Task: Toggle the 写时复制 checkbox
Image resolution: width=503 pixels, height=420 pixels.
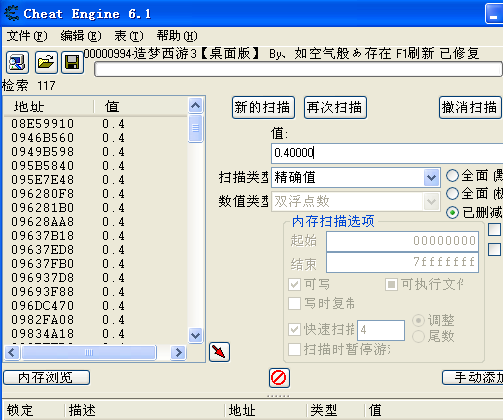Action: pyautogui.click(x=294, y=303)
